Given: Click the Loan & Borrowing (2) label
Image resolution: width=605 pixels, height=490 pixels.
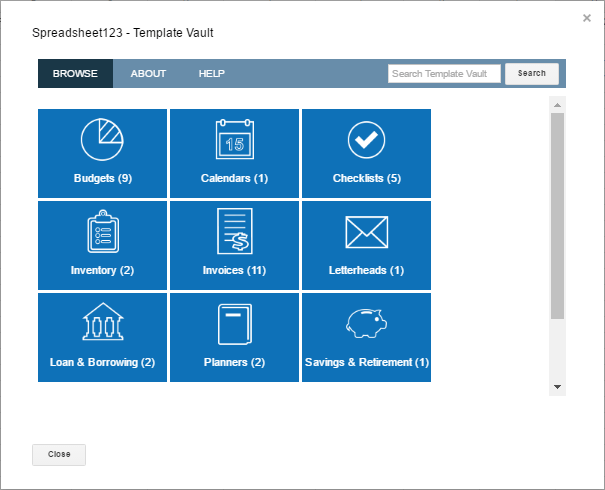Looking at the screenshot, I should point(102,362).
